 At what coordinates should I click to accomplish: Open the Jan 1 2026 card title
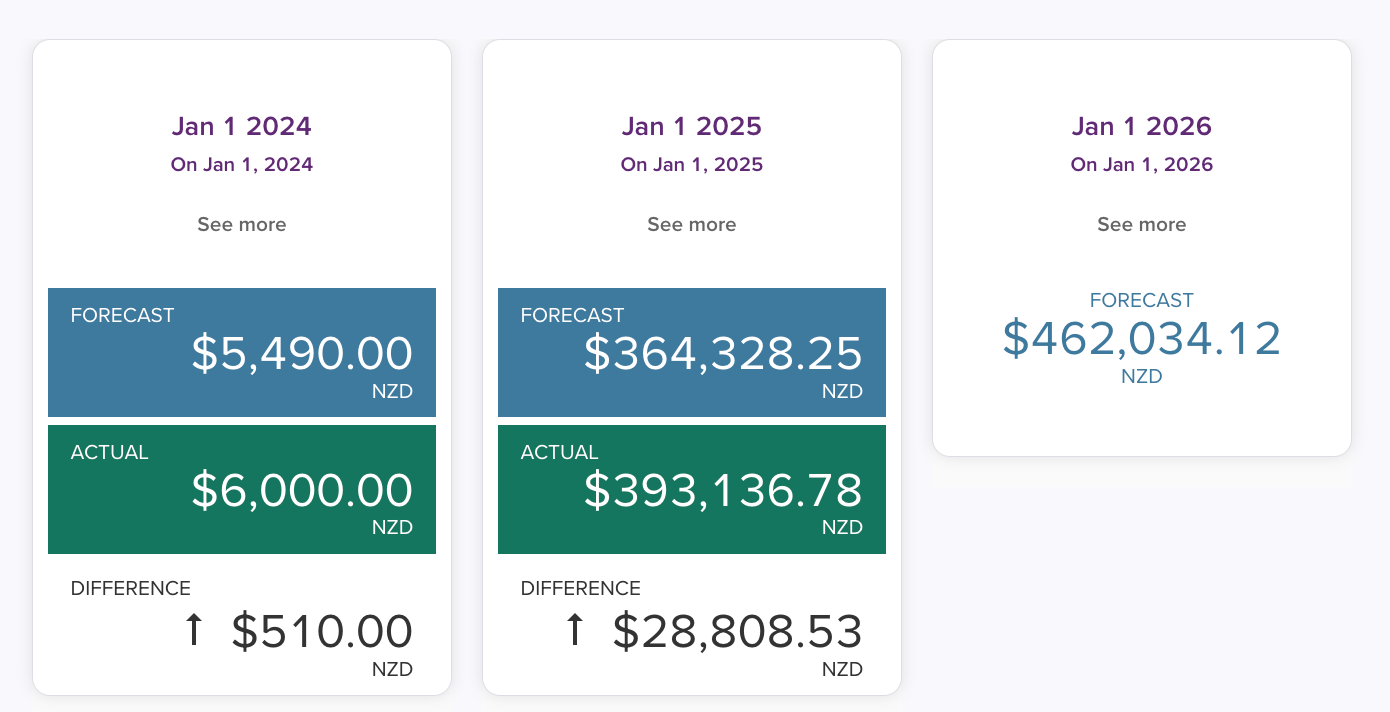pyautogui.click(x=1142, y=127)
